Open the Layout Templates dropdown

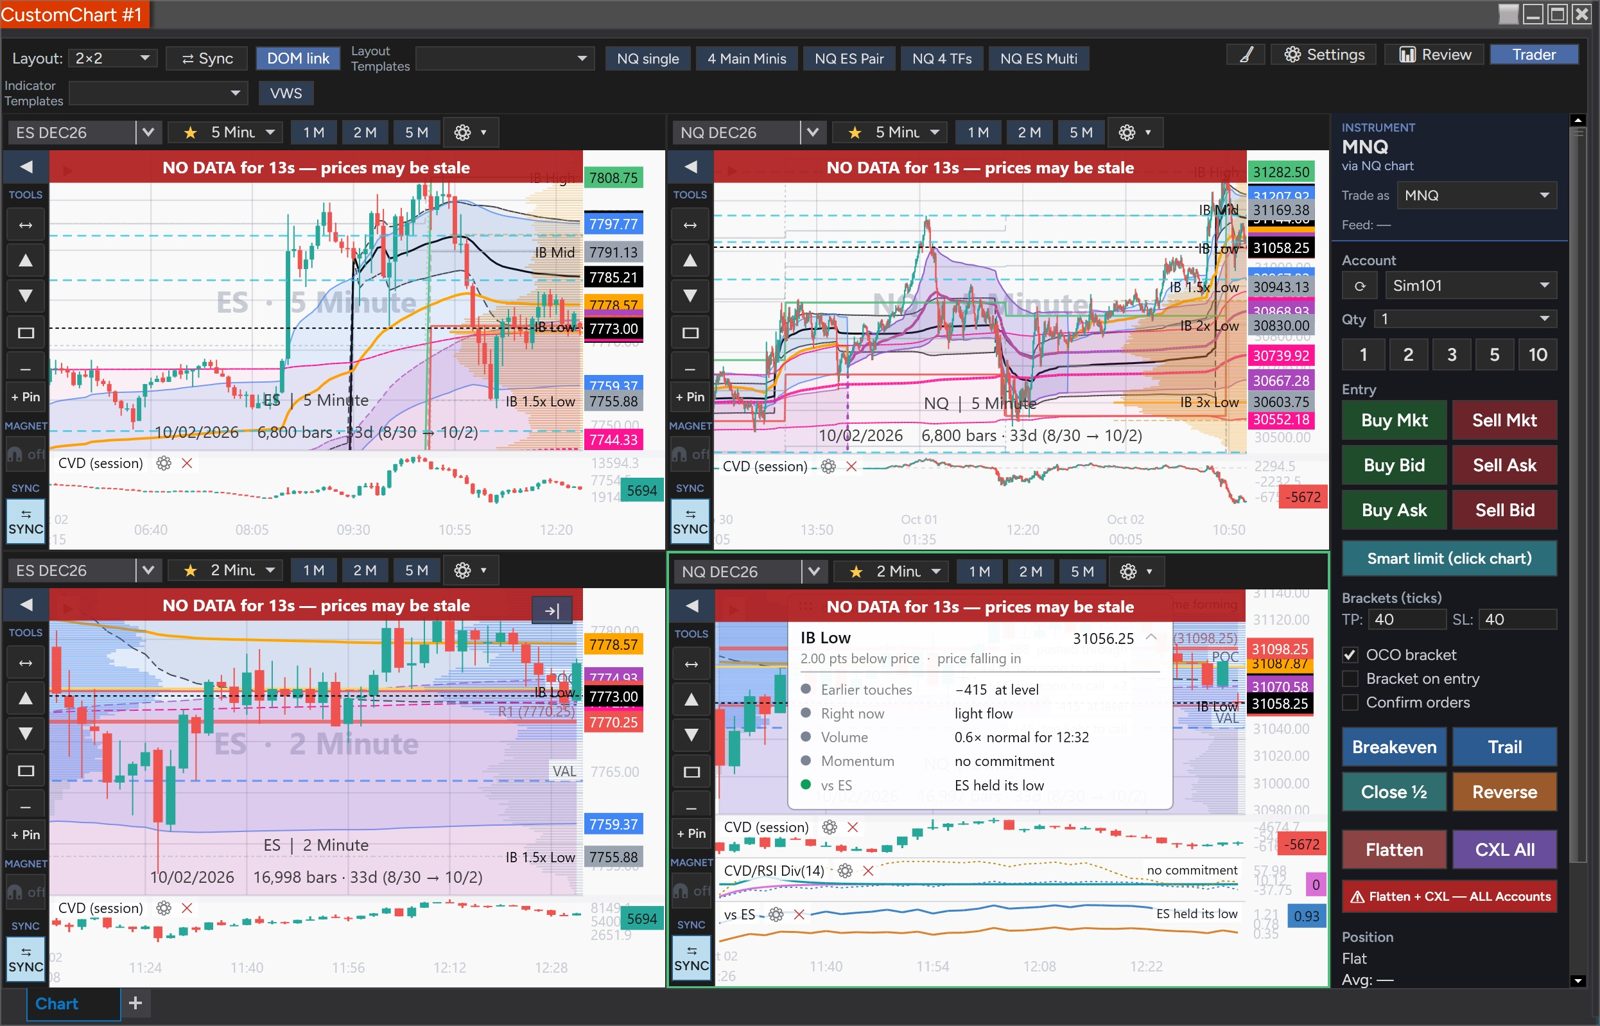(x=505, y=58)
